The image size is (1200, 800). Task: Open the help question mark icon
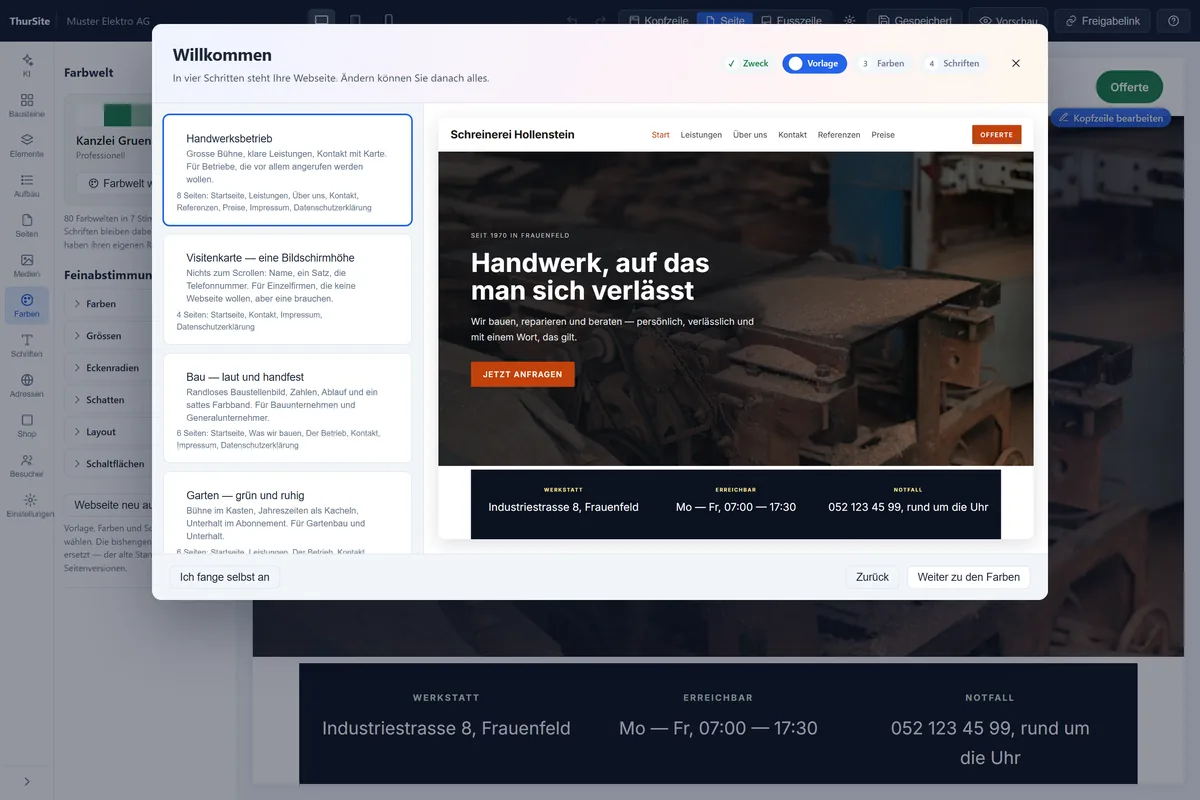point(1174,21)
